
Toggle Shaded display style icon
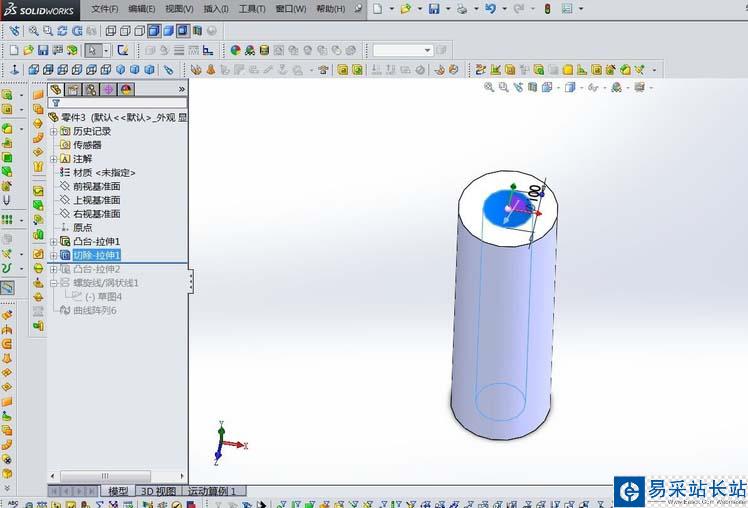168,31
